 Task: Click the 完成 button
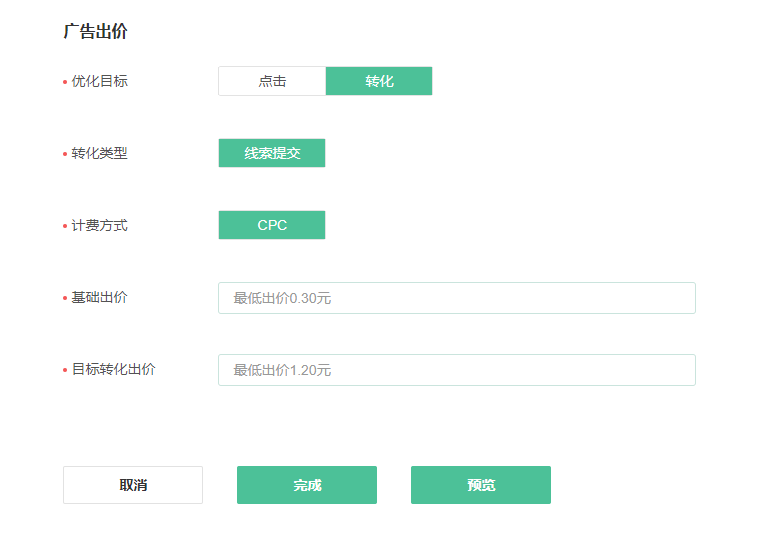[307, 485]
